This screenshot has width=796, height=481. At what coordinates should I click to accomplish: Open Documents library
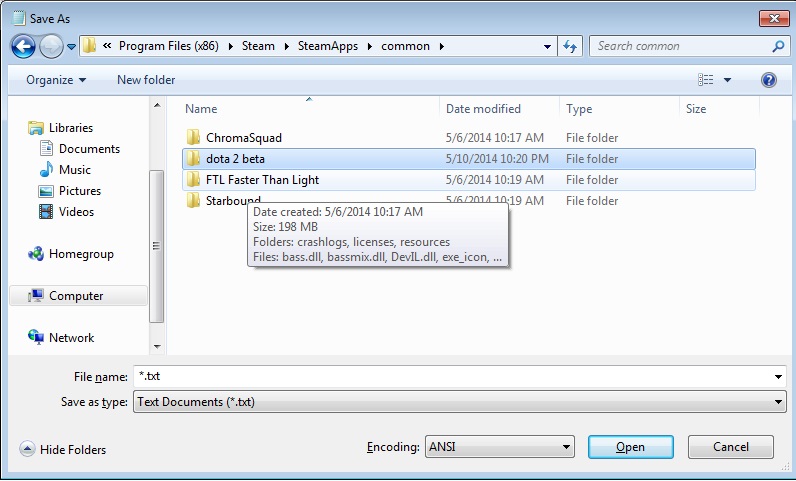point(89,149)
